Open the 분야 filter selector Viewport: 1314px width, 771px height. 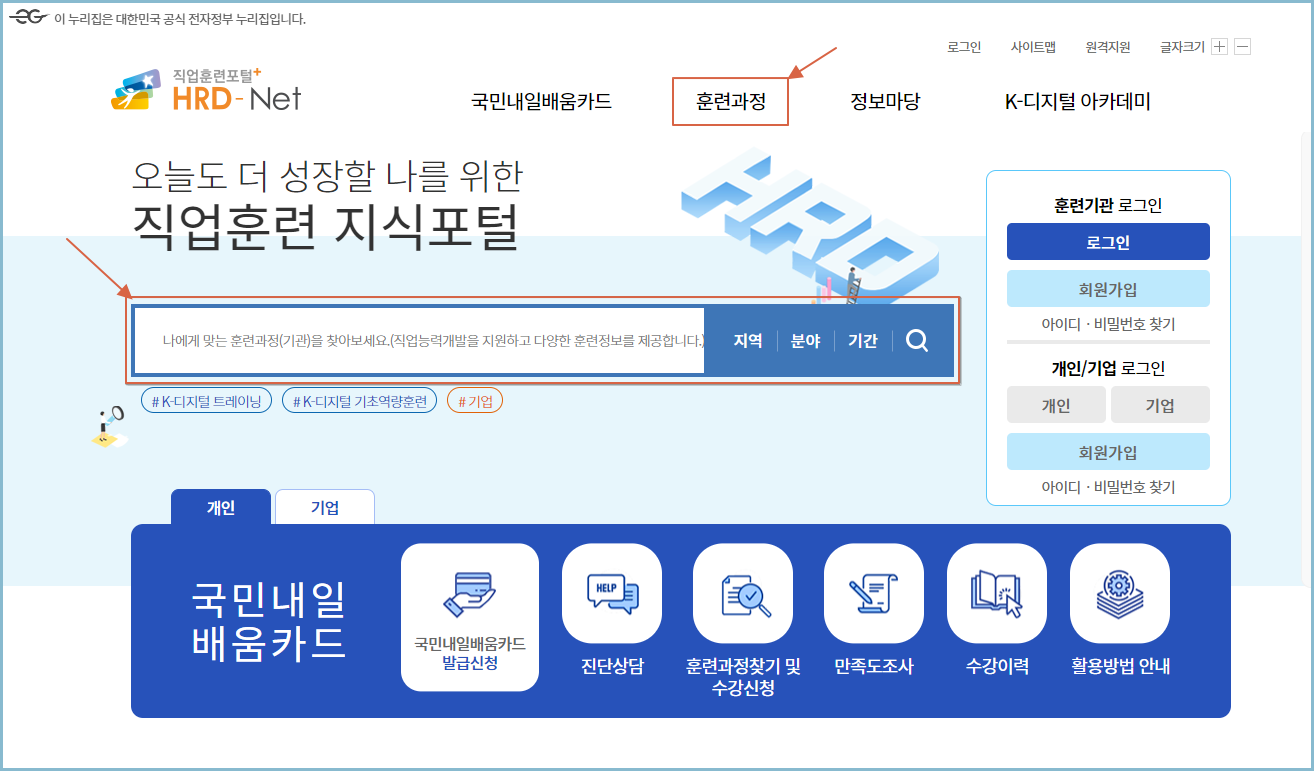click(x=805, y=340)
